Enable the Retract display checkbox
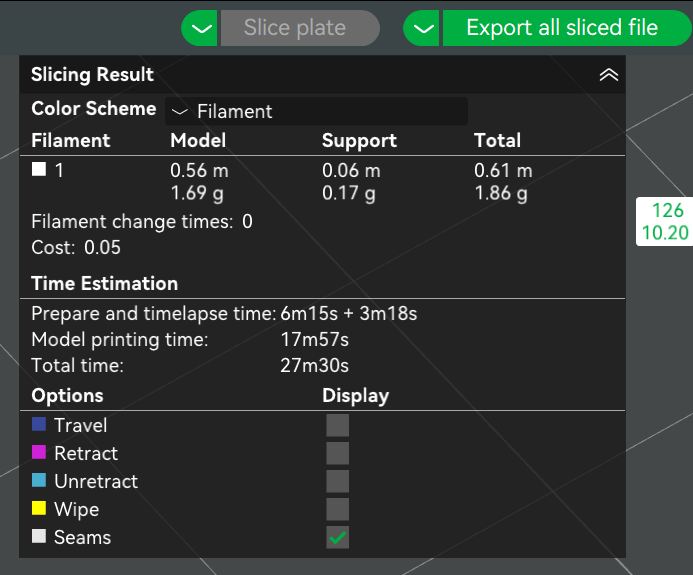693x575 pixels. tap(338, 453)
